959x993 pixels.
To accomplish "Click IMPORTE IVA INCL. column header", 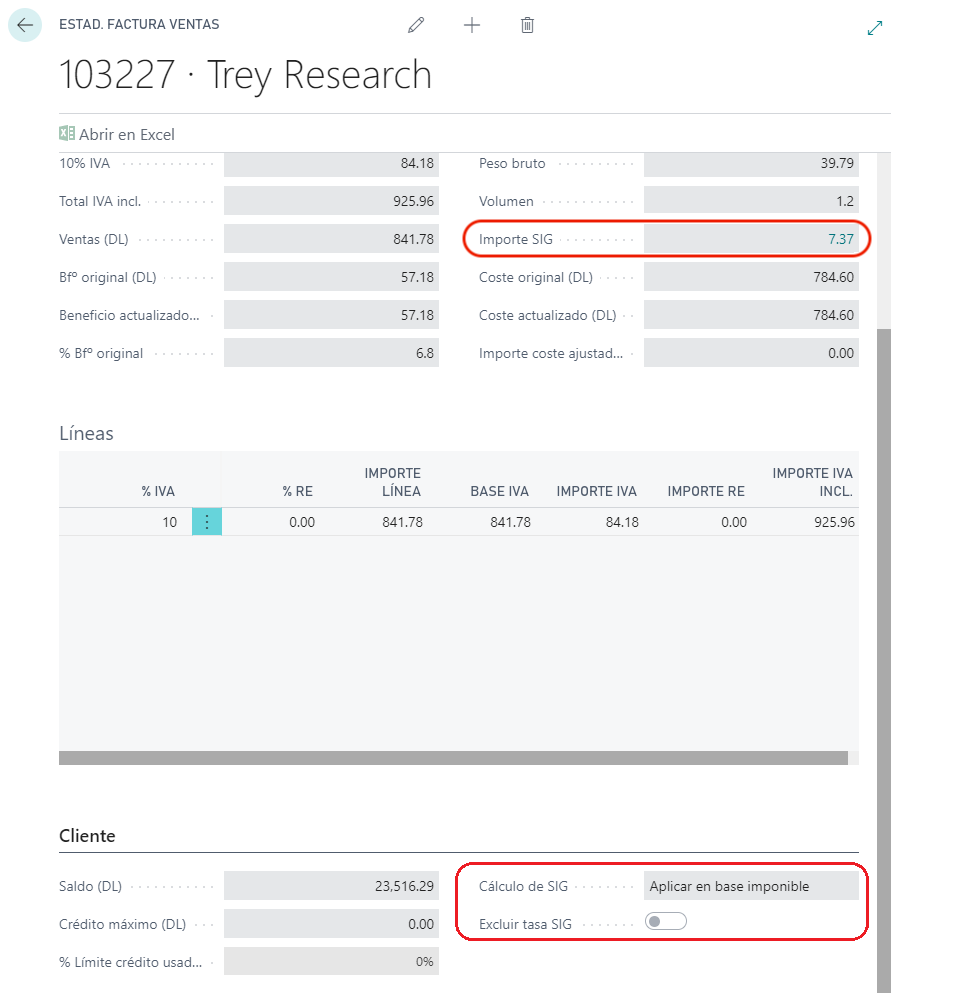I will [813, 483].
